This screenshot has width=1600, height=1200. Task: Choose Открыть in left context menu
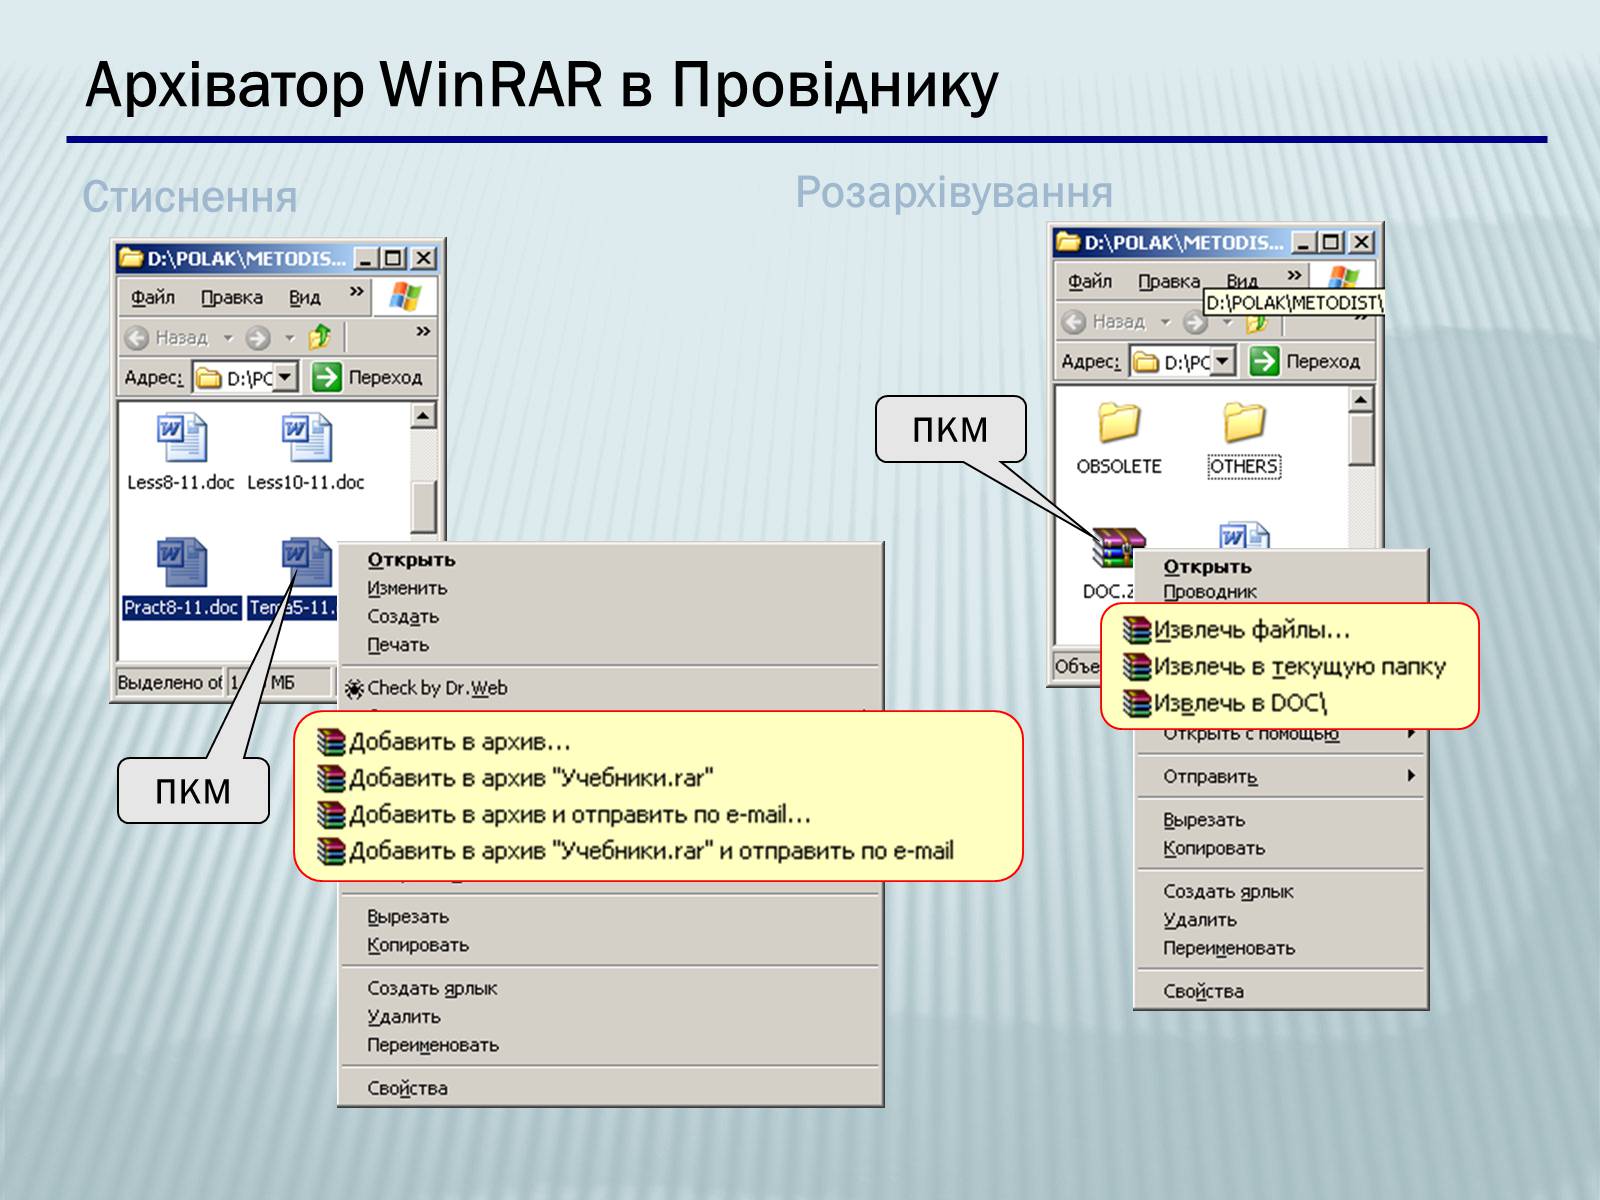coord(411,560)
